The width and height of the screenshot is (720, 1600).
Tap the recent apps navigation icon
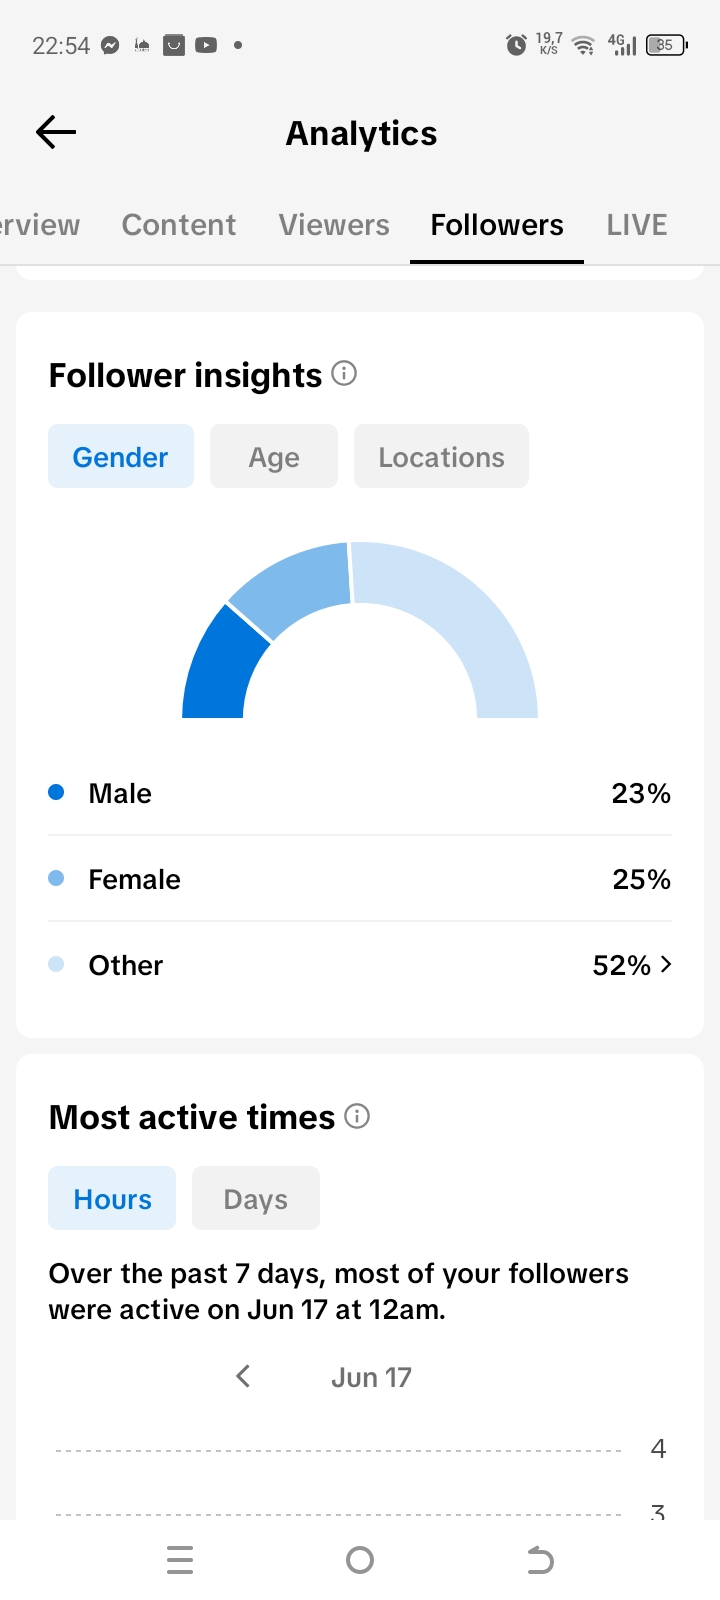(180, 1560)
